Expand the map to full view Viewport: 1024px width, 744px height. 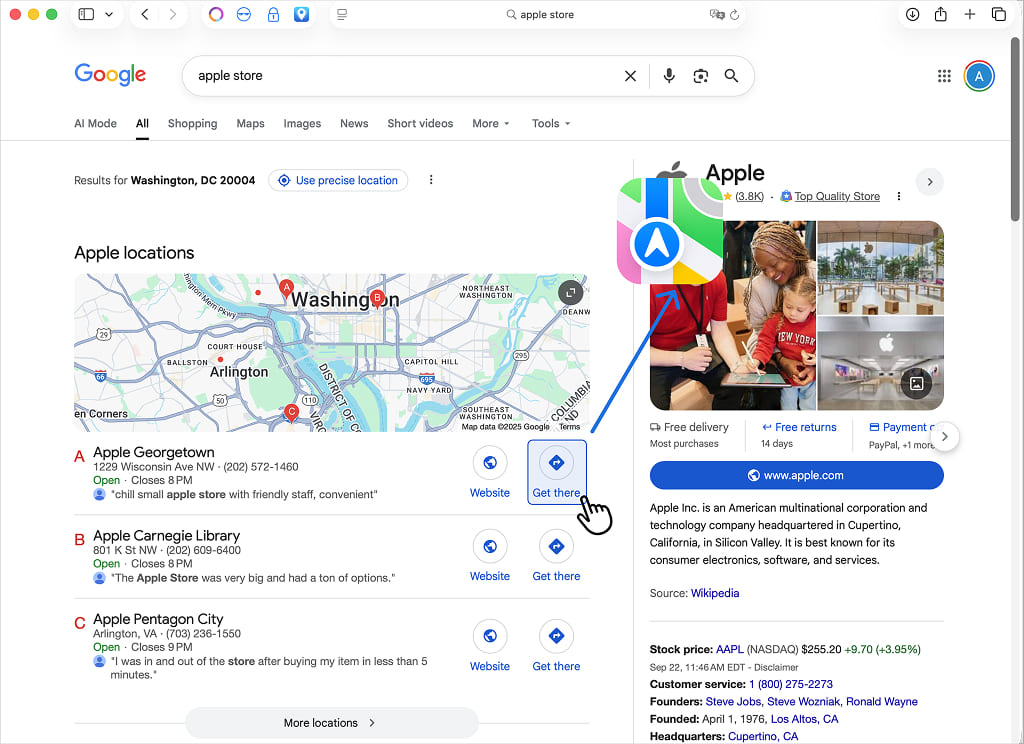pos(570,292)
